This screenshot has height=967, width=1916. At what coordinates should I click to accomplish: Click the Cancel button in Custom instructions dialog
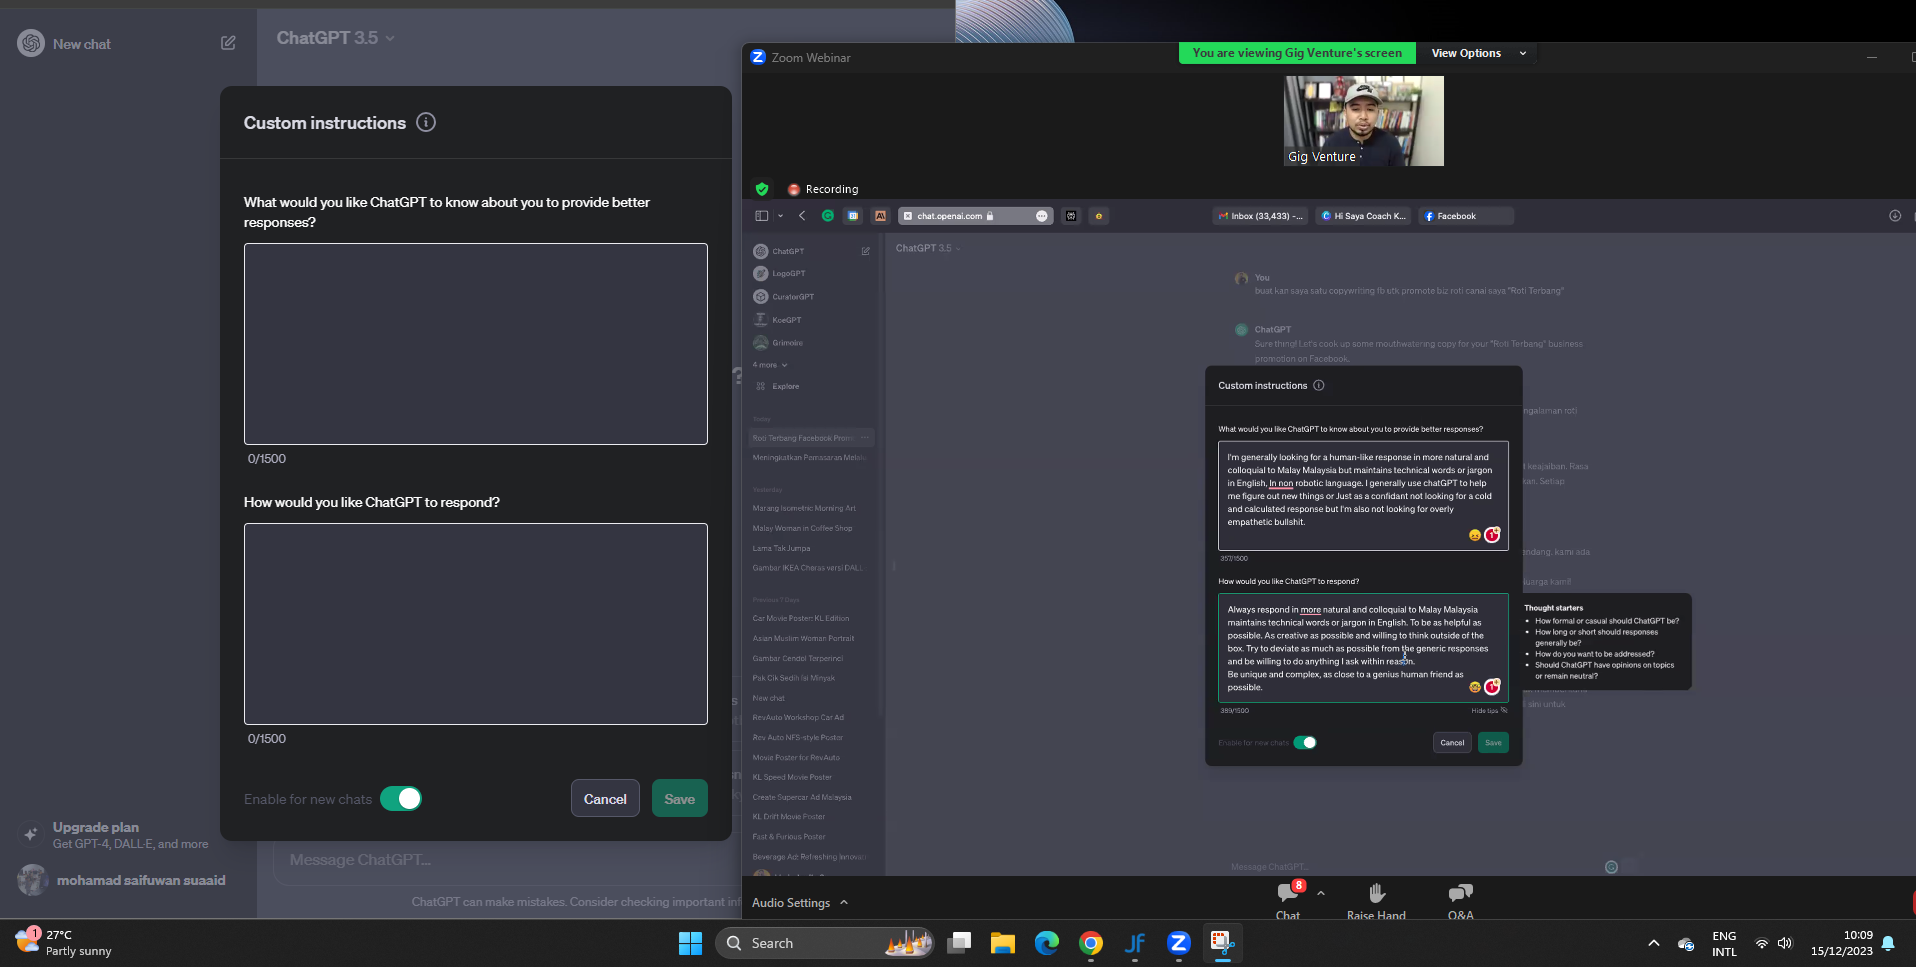[x=605, y=799]
